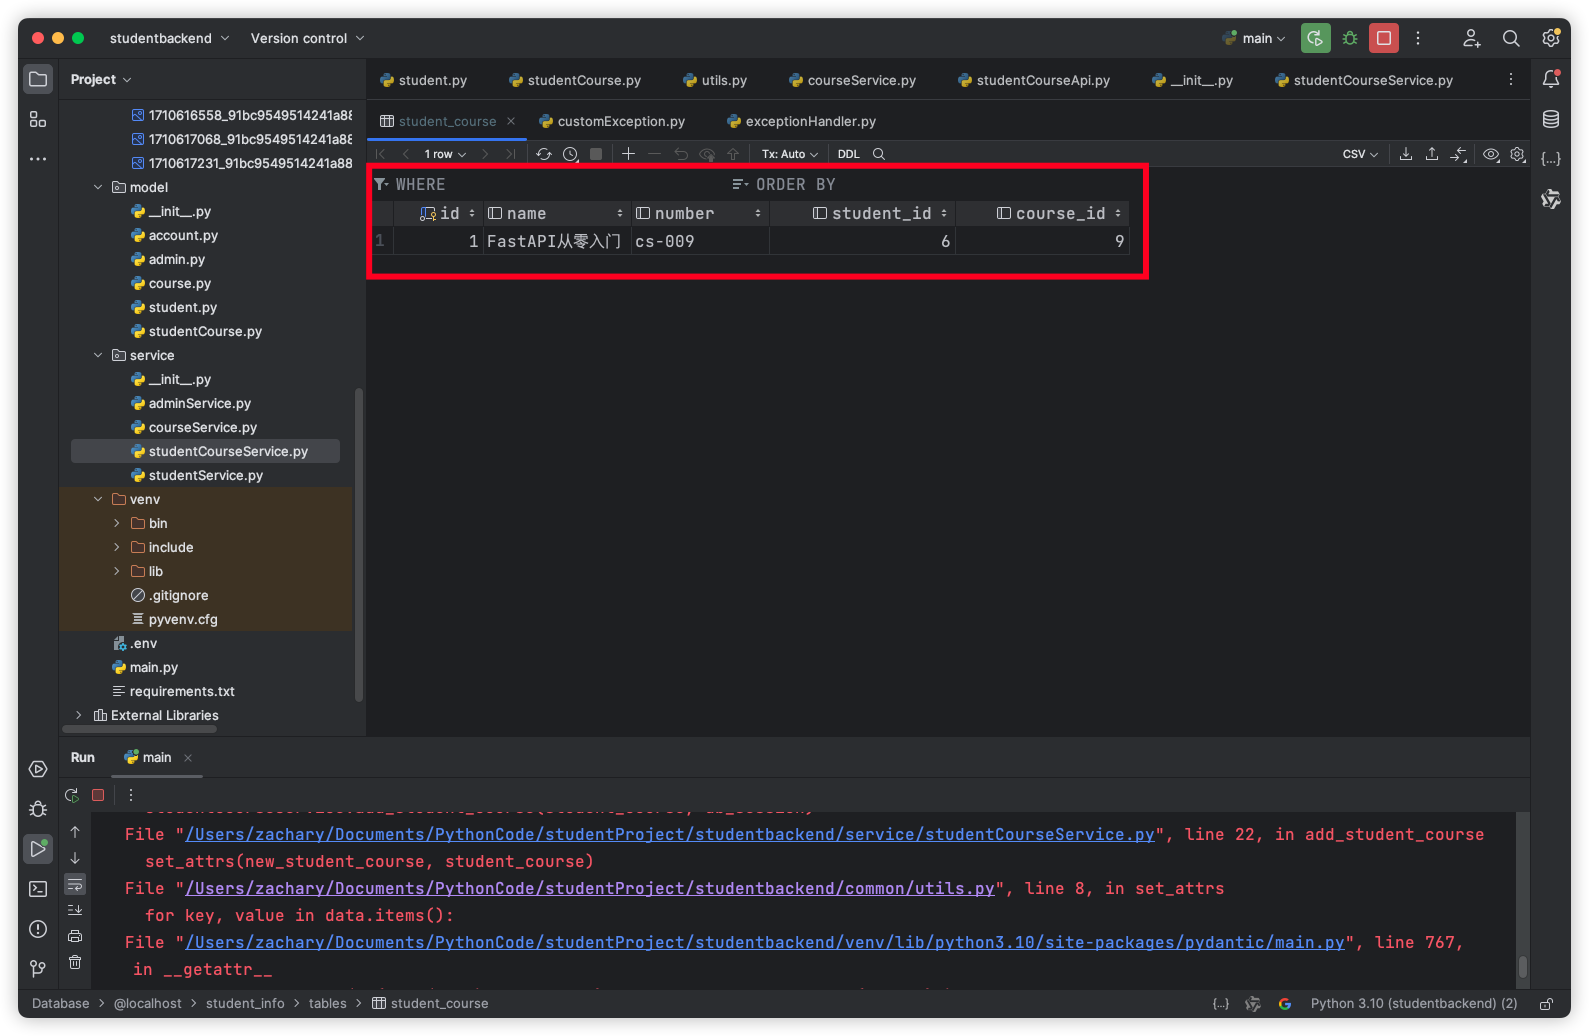Switch to the courseService.py editor tab

860,80
